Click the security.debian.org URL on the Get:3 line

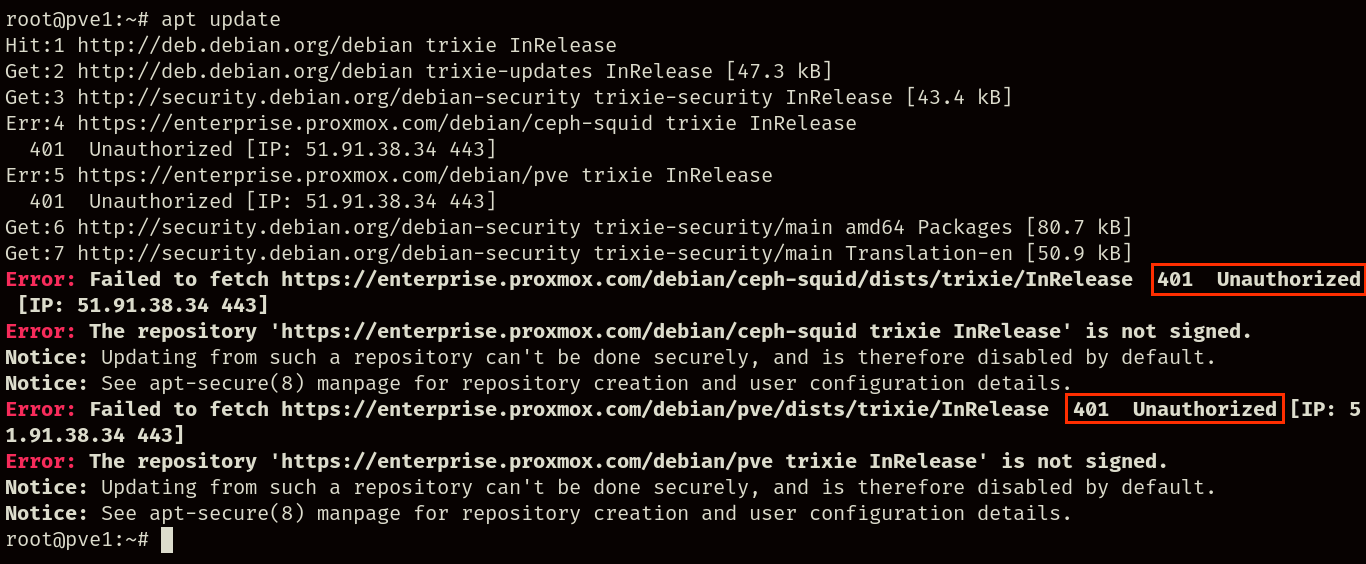328,98
